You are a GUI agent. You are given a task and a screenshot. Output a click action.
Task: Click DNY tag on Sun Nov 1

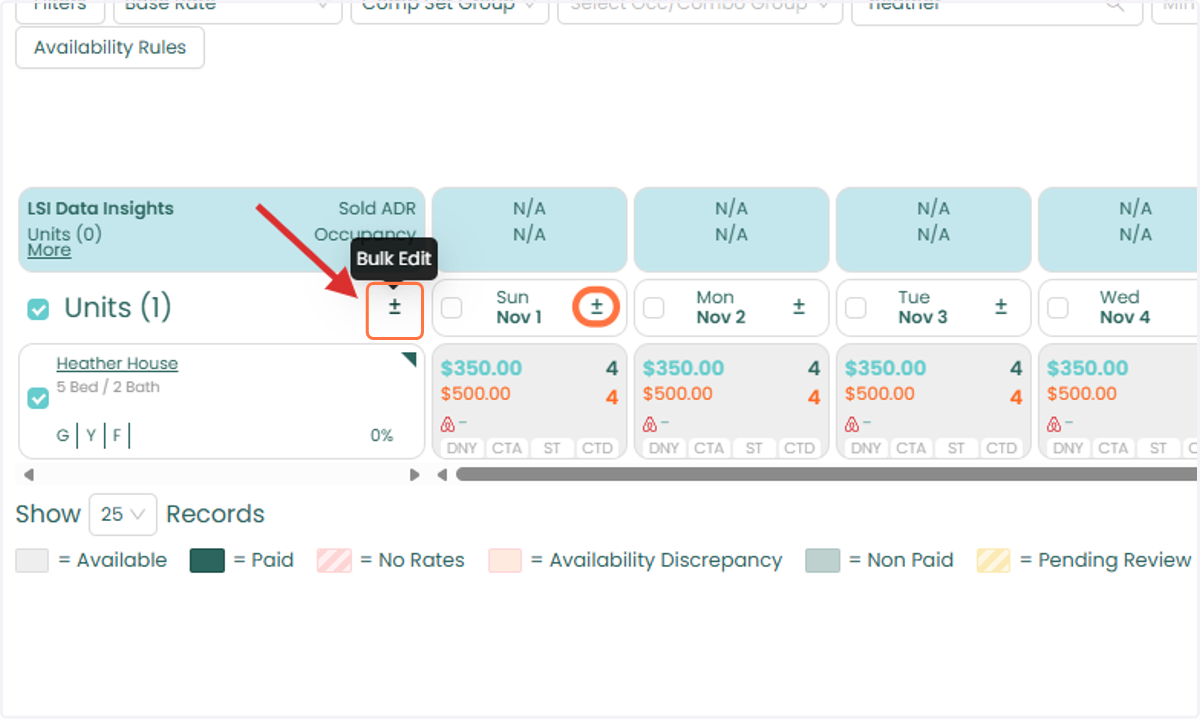[462, 448]
